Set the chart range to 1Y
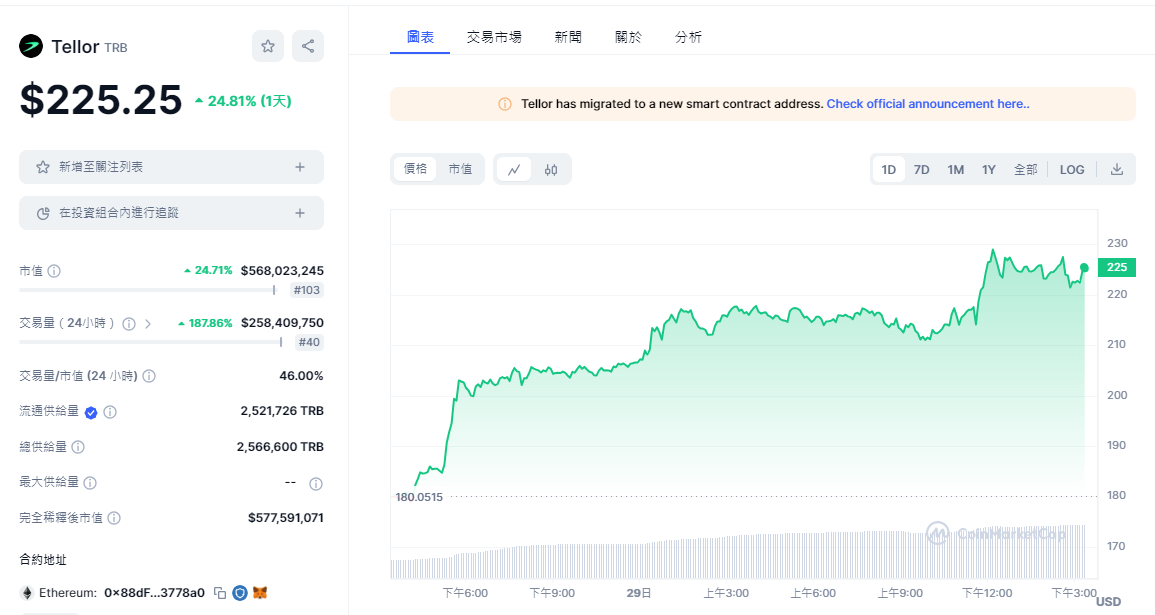The height and width of the screenshot is (615, 1155). point(989,169)
